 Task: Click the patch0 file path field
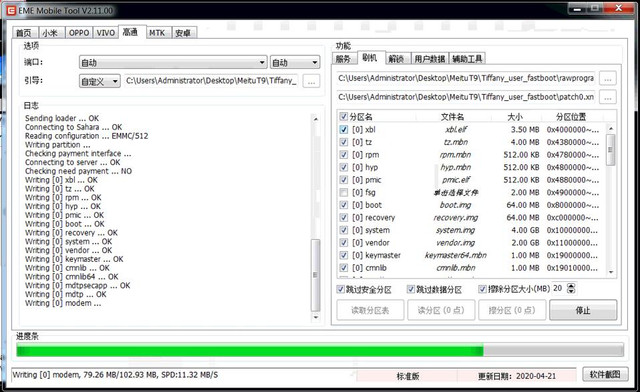466,97
